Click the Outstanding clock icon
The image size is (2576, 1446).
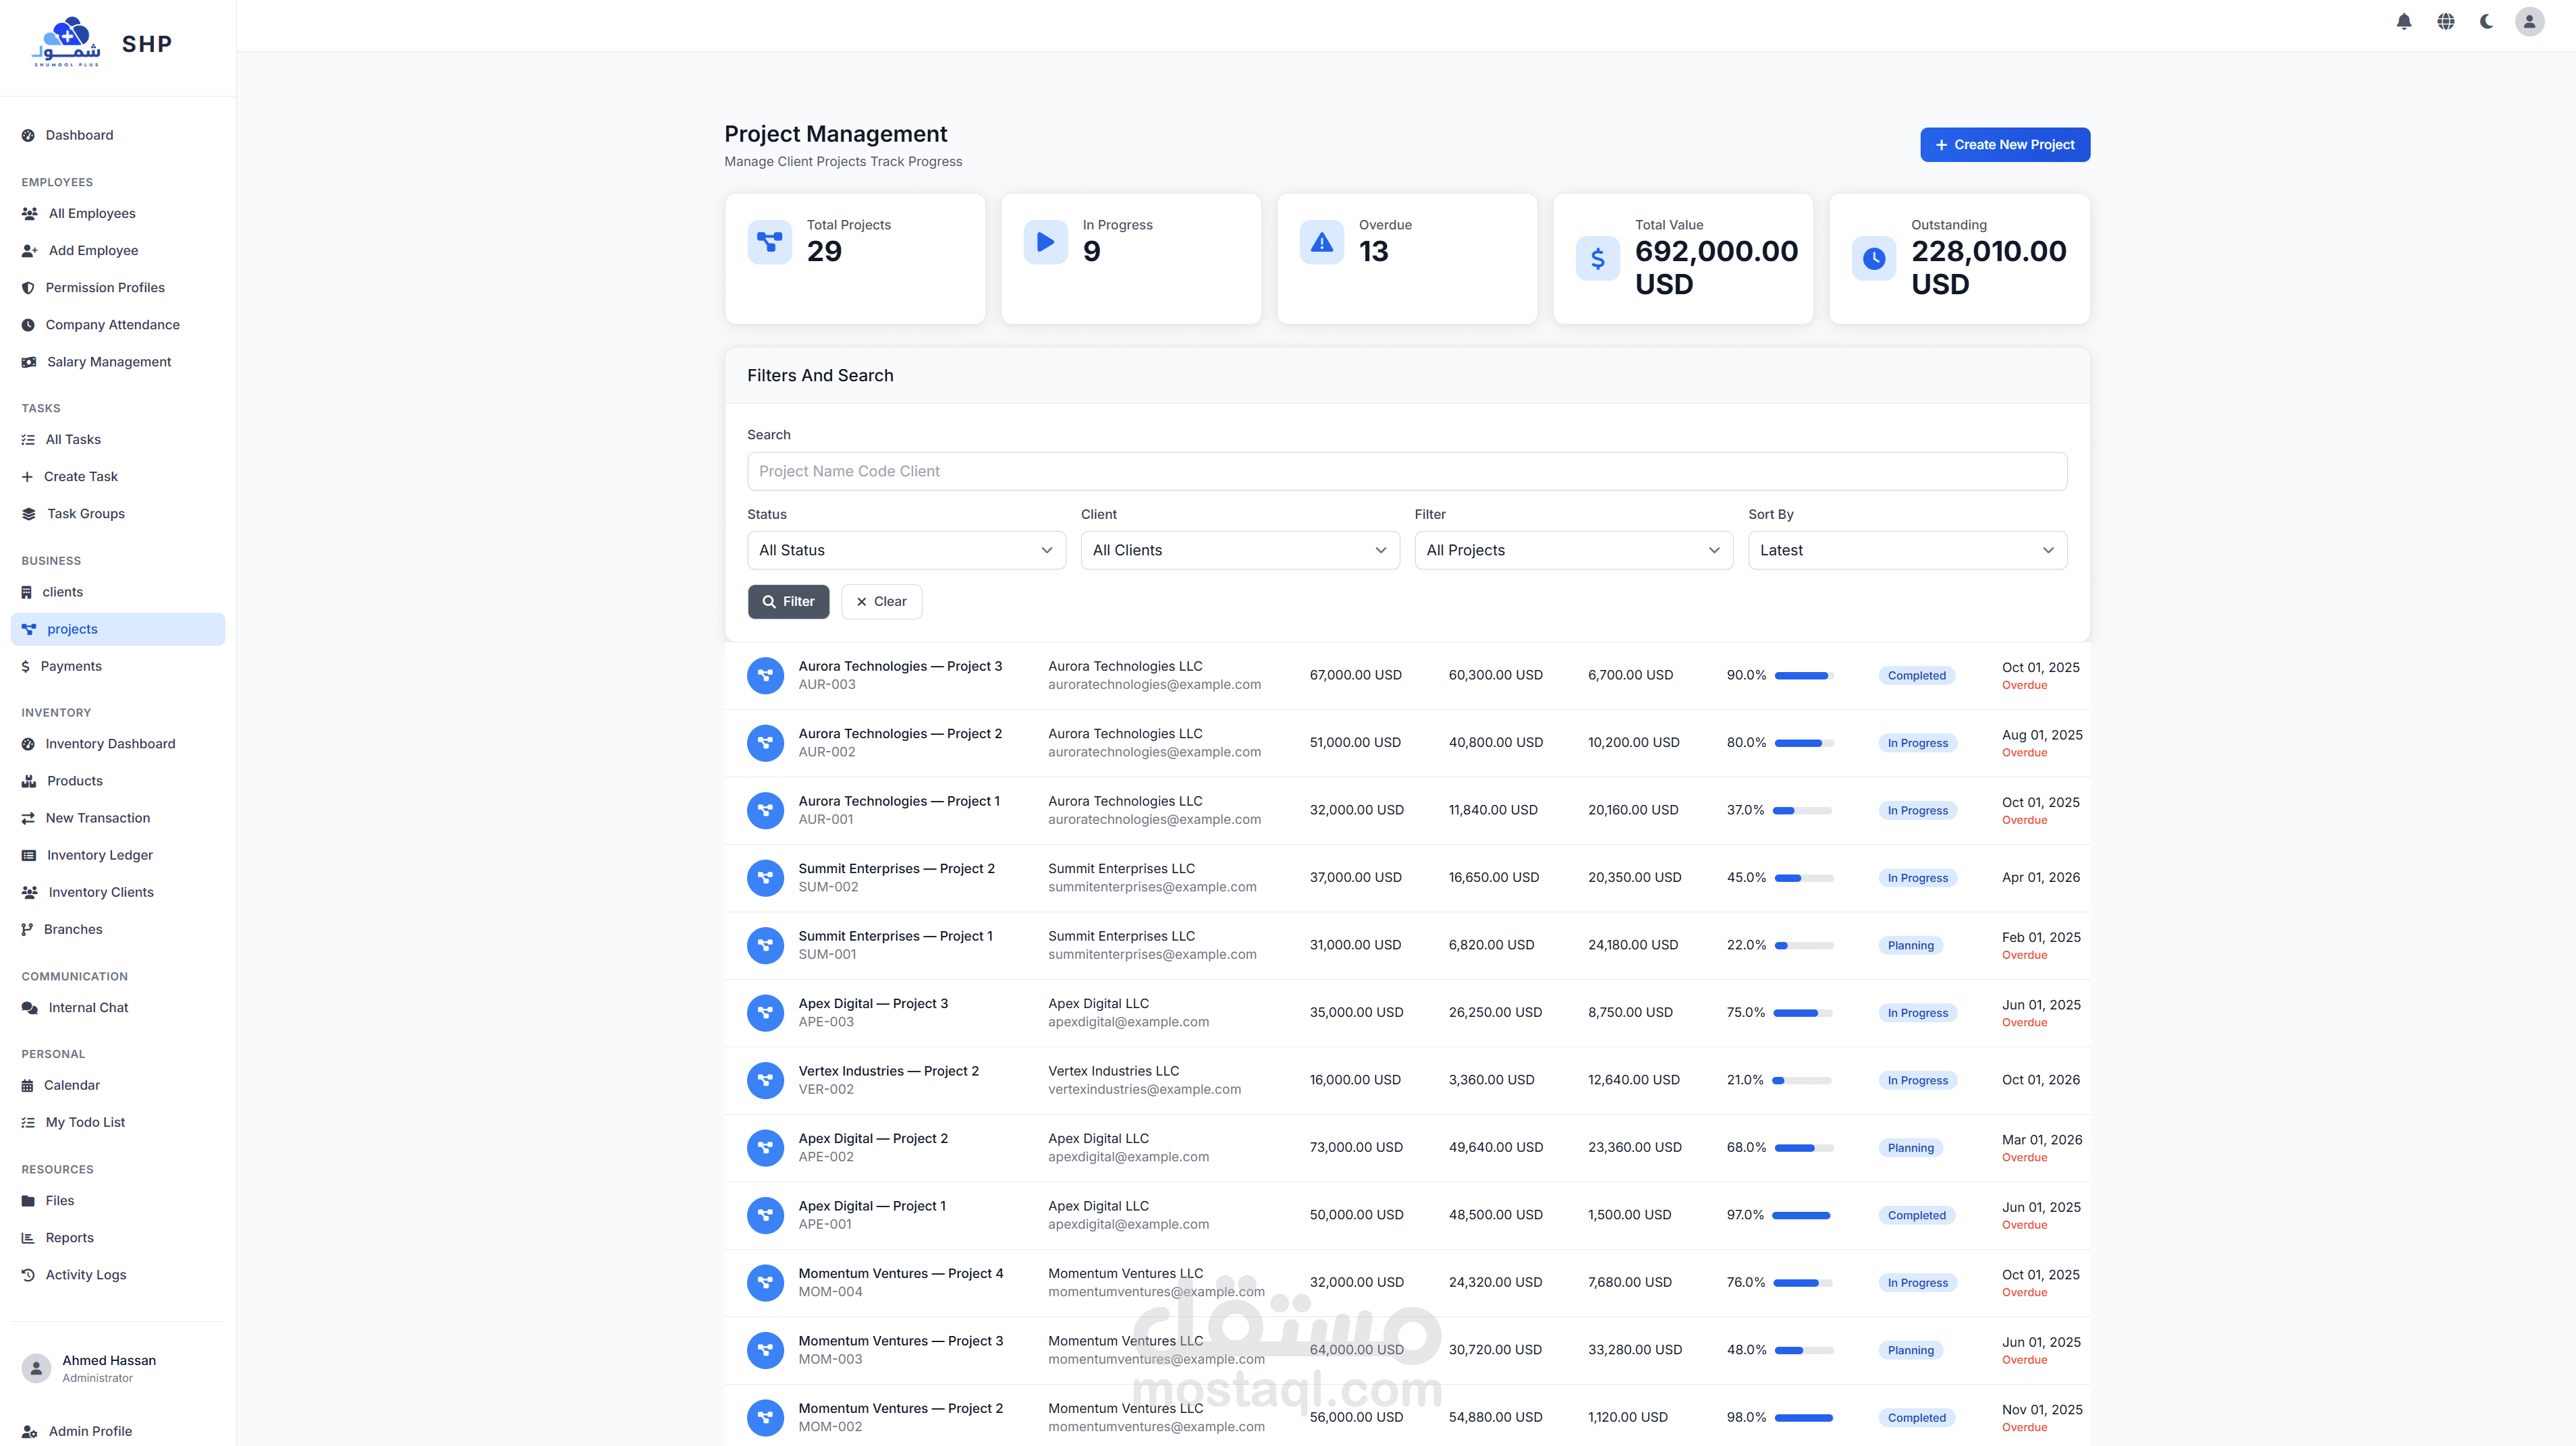point(1873,259)
